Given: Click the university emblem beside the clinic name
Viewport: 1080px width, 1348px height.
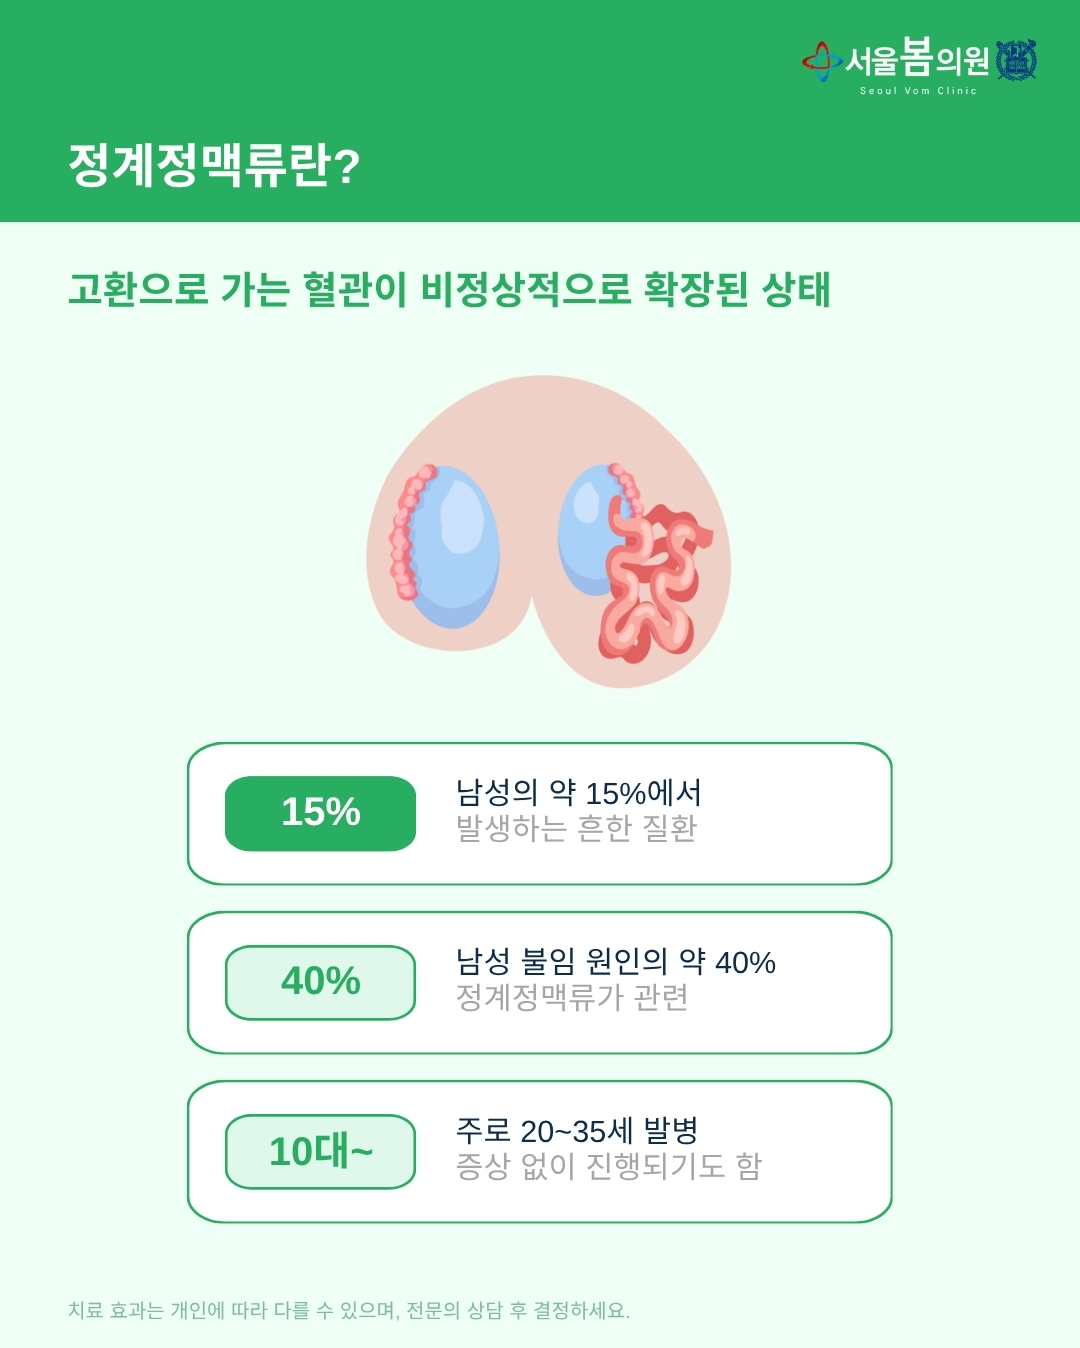Looking at the screenshot, I should tap(1017, 60).
